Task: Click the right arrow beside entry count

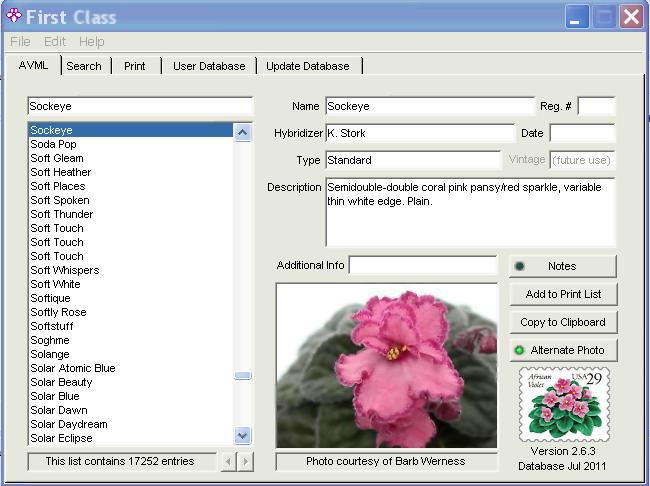Action: pos(245,461)
